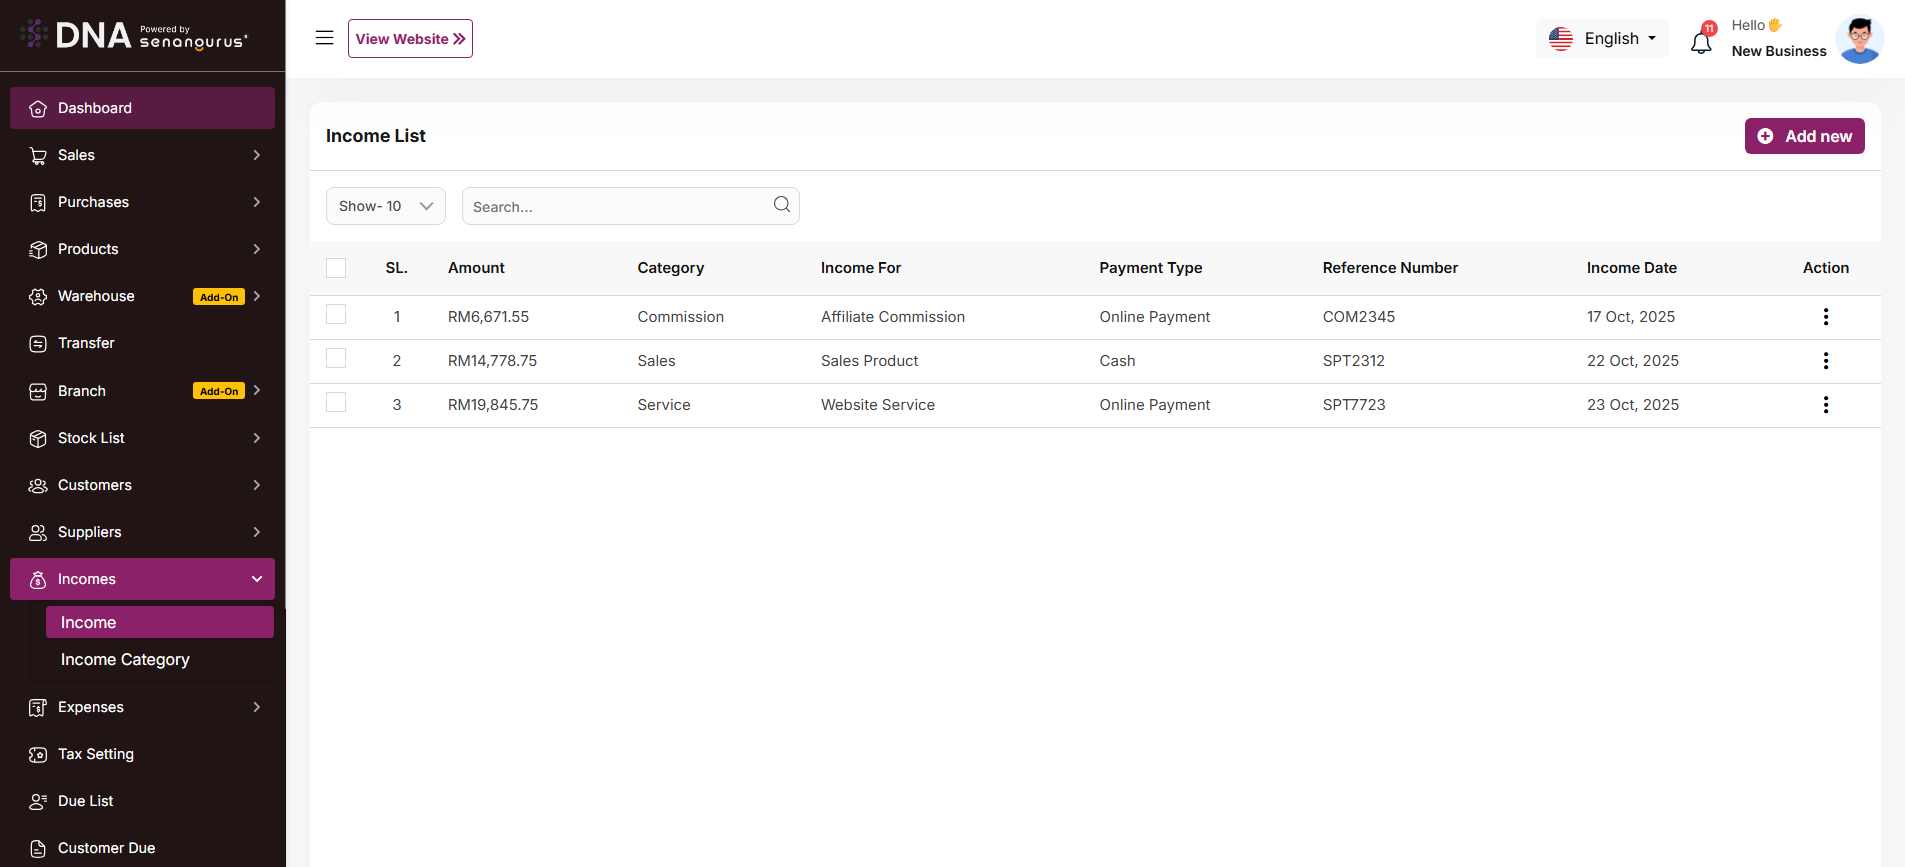Click the DNA logo in sidebar

click(134, 36)
